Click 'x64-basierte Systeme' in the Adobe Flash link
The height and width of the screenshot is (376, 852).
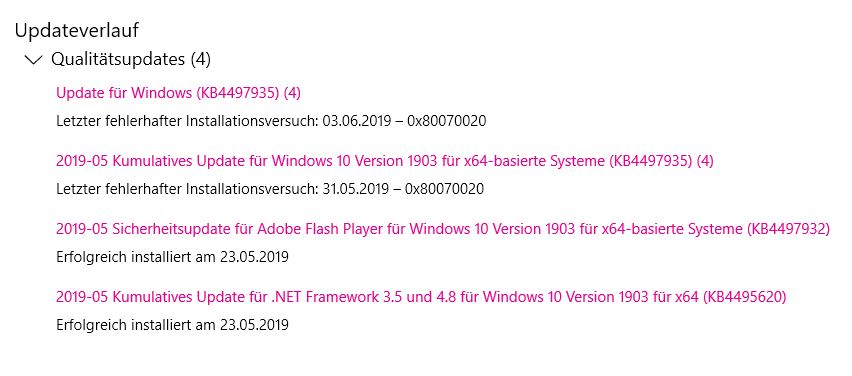pyautogui.click(x=672, y=229)
